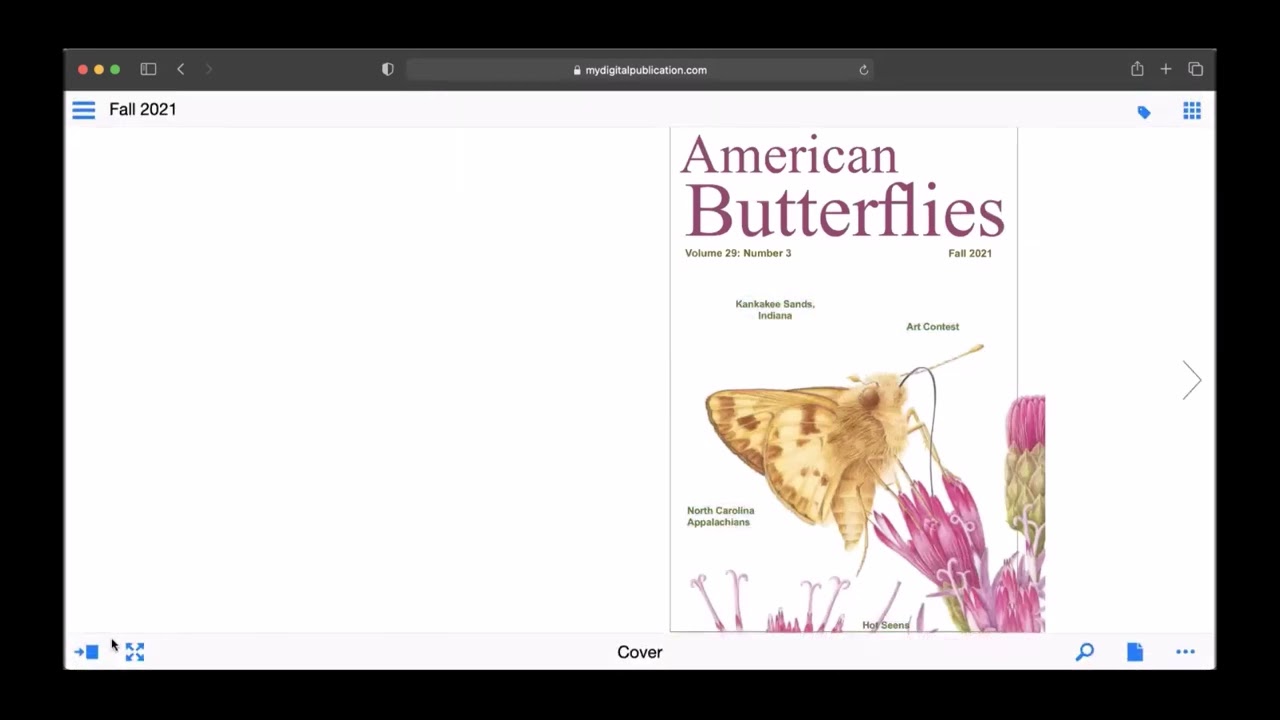This screenshot has width=1280, height=720.
Task: Close the Safari window with red button
Action: coord(83,69)
